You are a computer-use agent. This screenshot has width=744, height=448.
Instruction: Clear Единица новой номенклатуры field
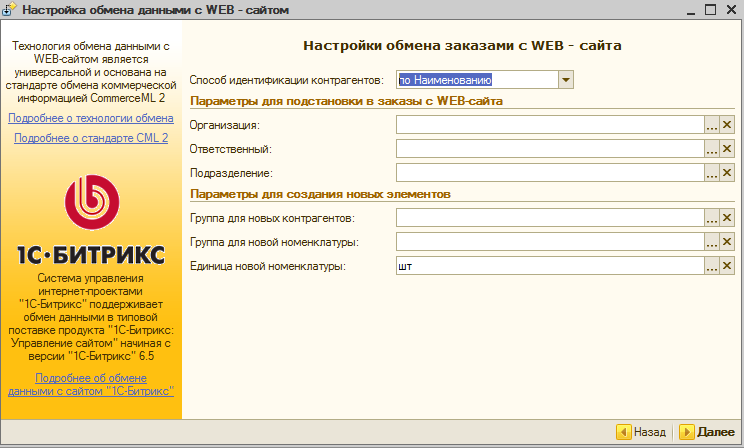[727, 266]
